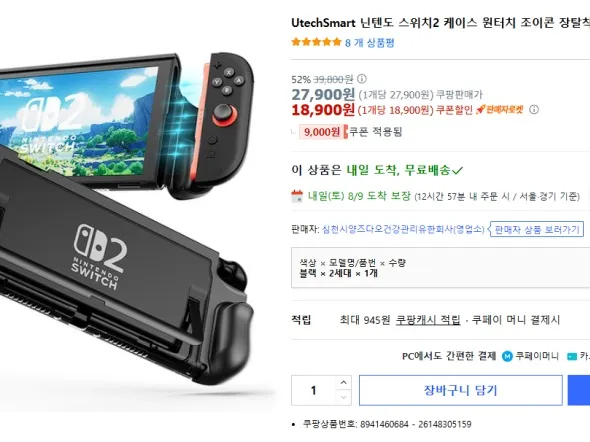The height and width of the screenshot is (442, 590).
Task: Decrease quantity with the down arrow
Action: 343,397
